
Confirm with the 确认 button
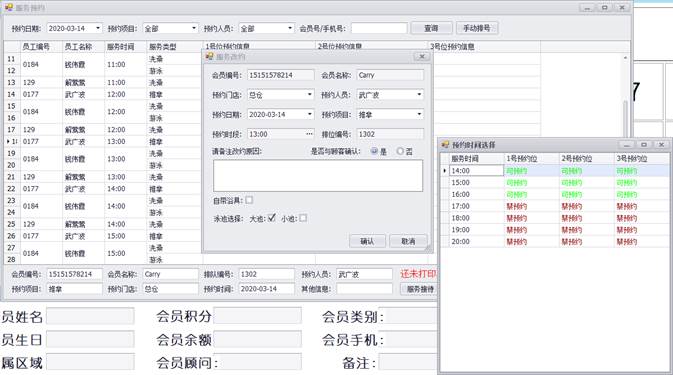click(367, 241)
